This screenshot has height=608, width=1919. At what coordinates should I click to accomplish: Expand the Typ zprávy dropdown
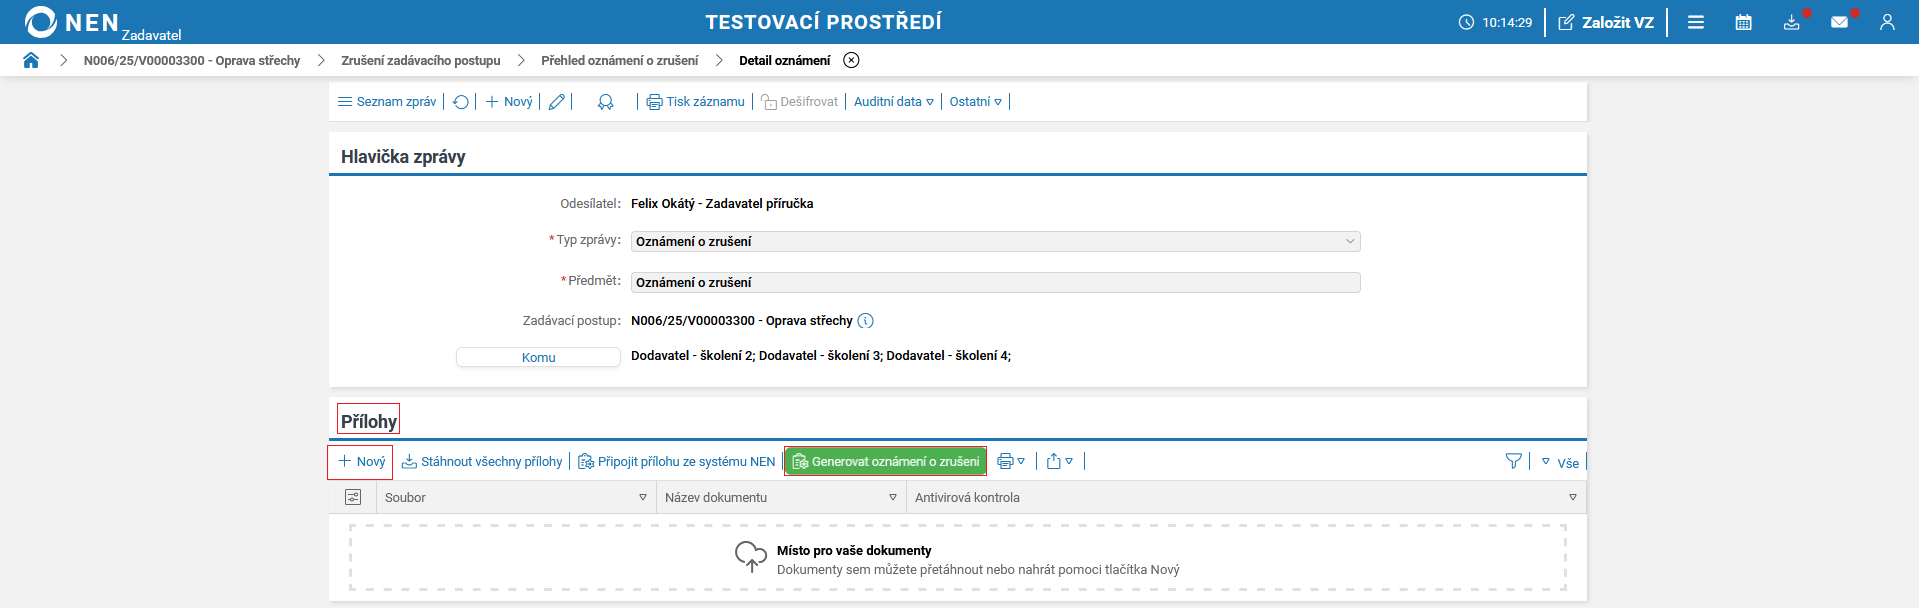click(1350, 241)
